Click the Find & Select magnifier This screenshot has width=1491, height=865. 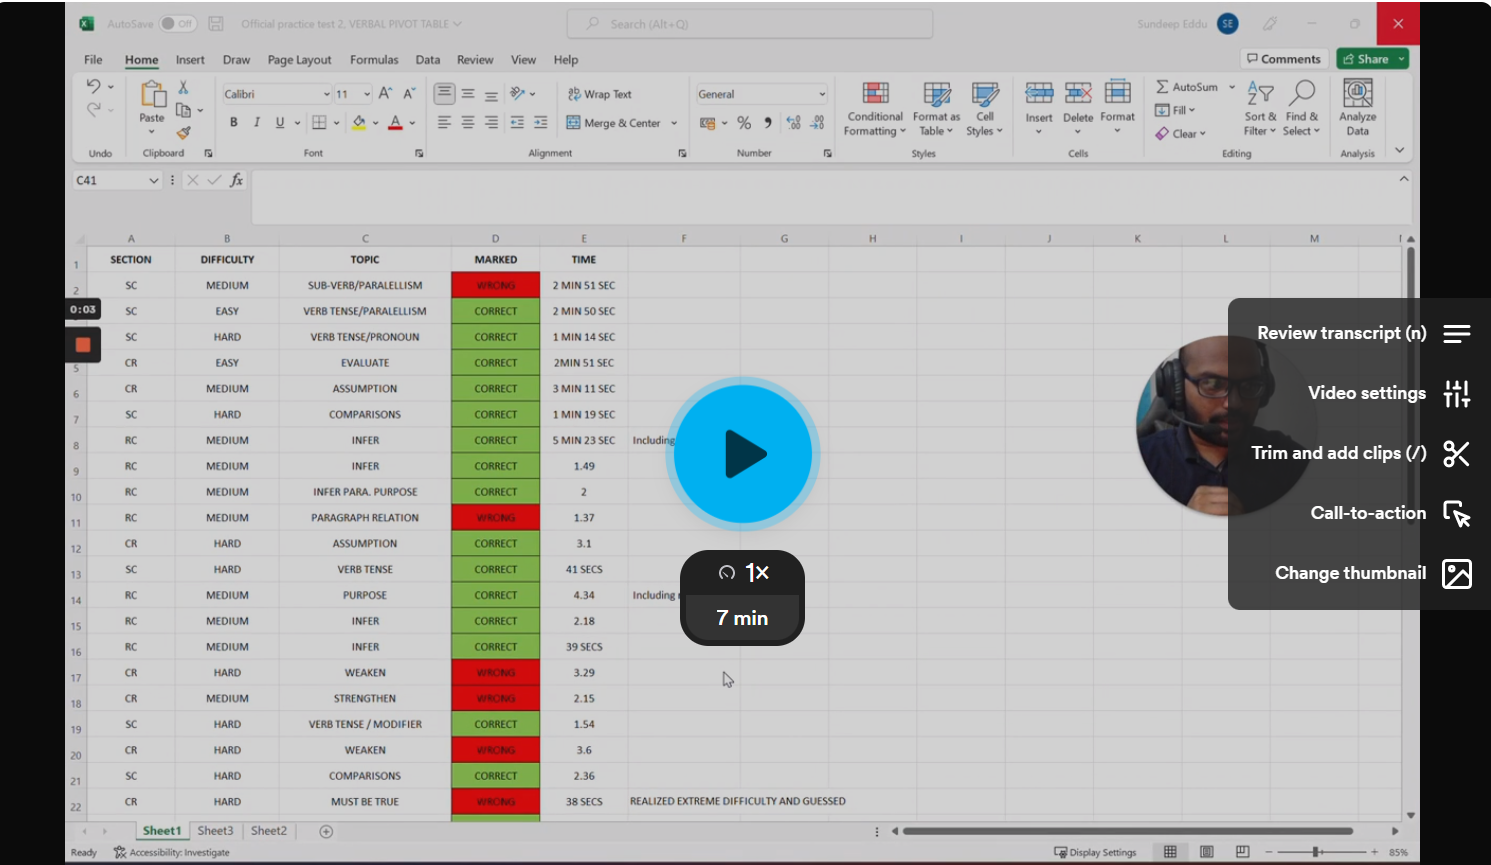(x=1302, y=95)
